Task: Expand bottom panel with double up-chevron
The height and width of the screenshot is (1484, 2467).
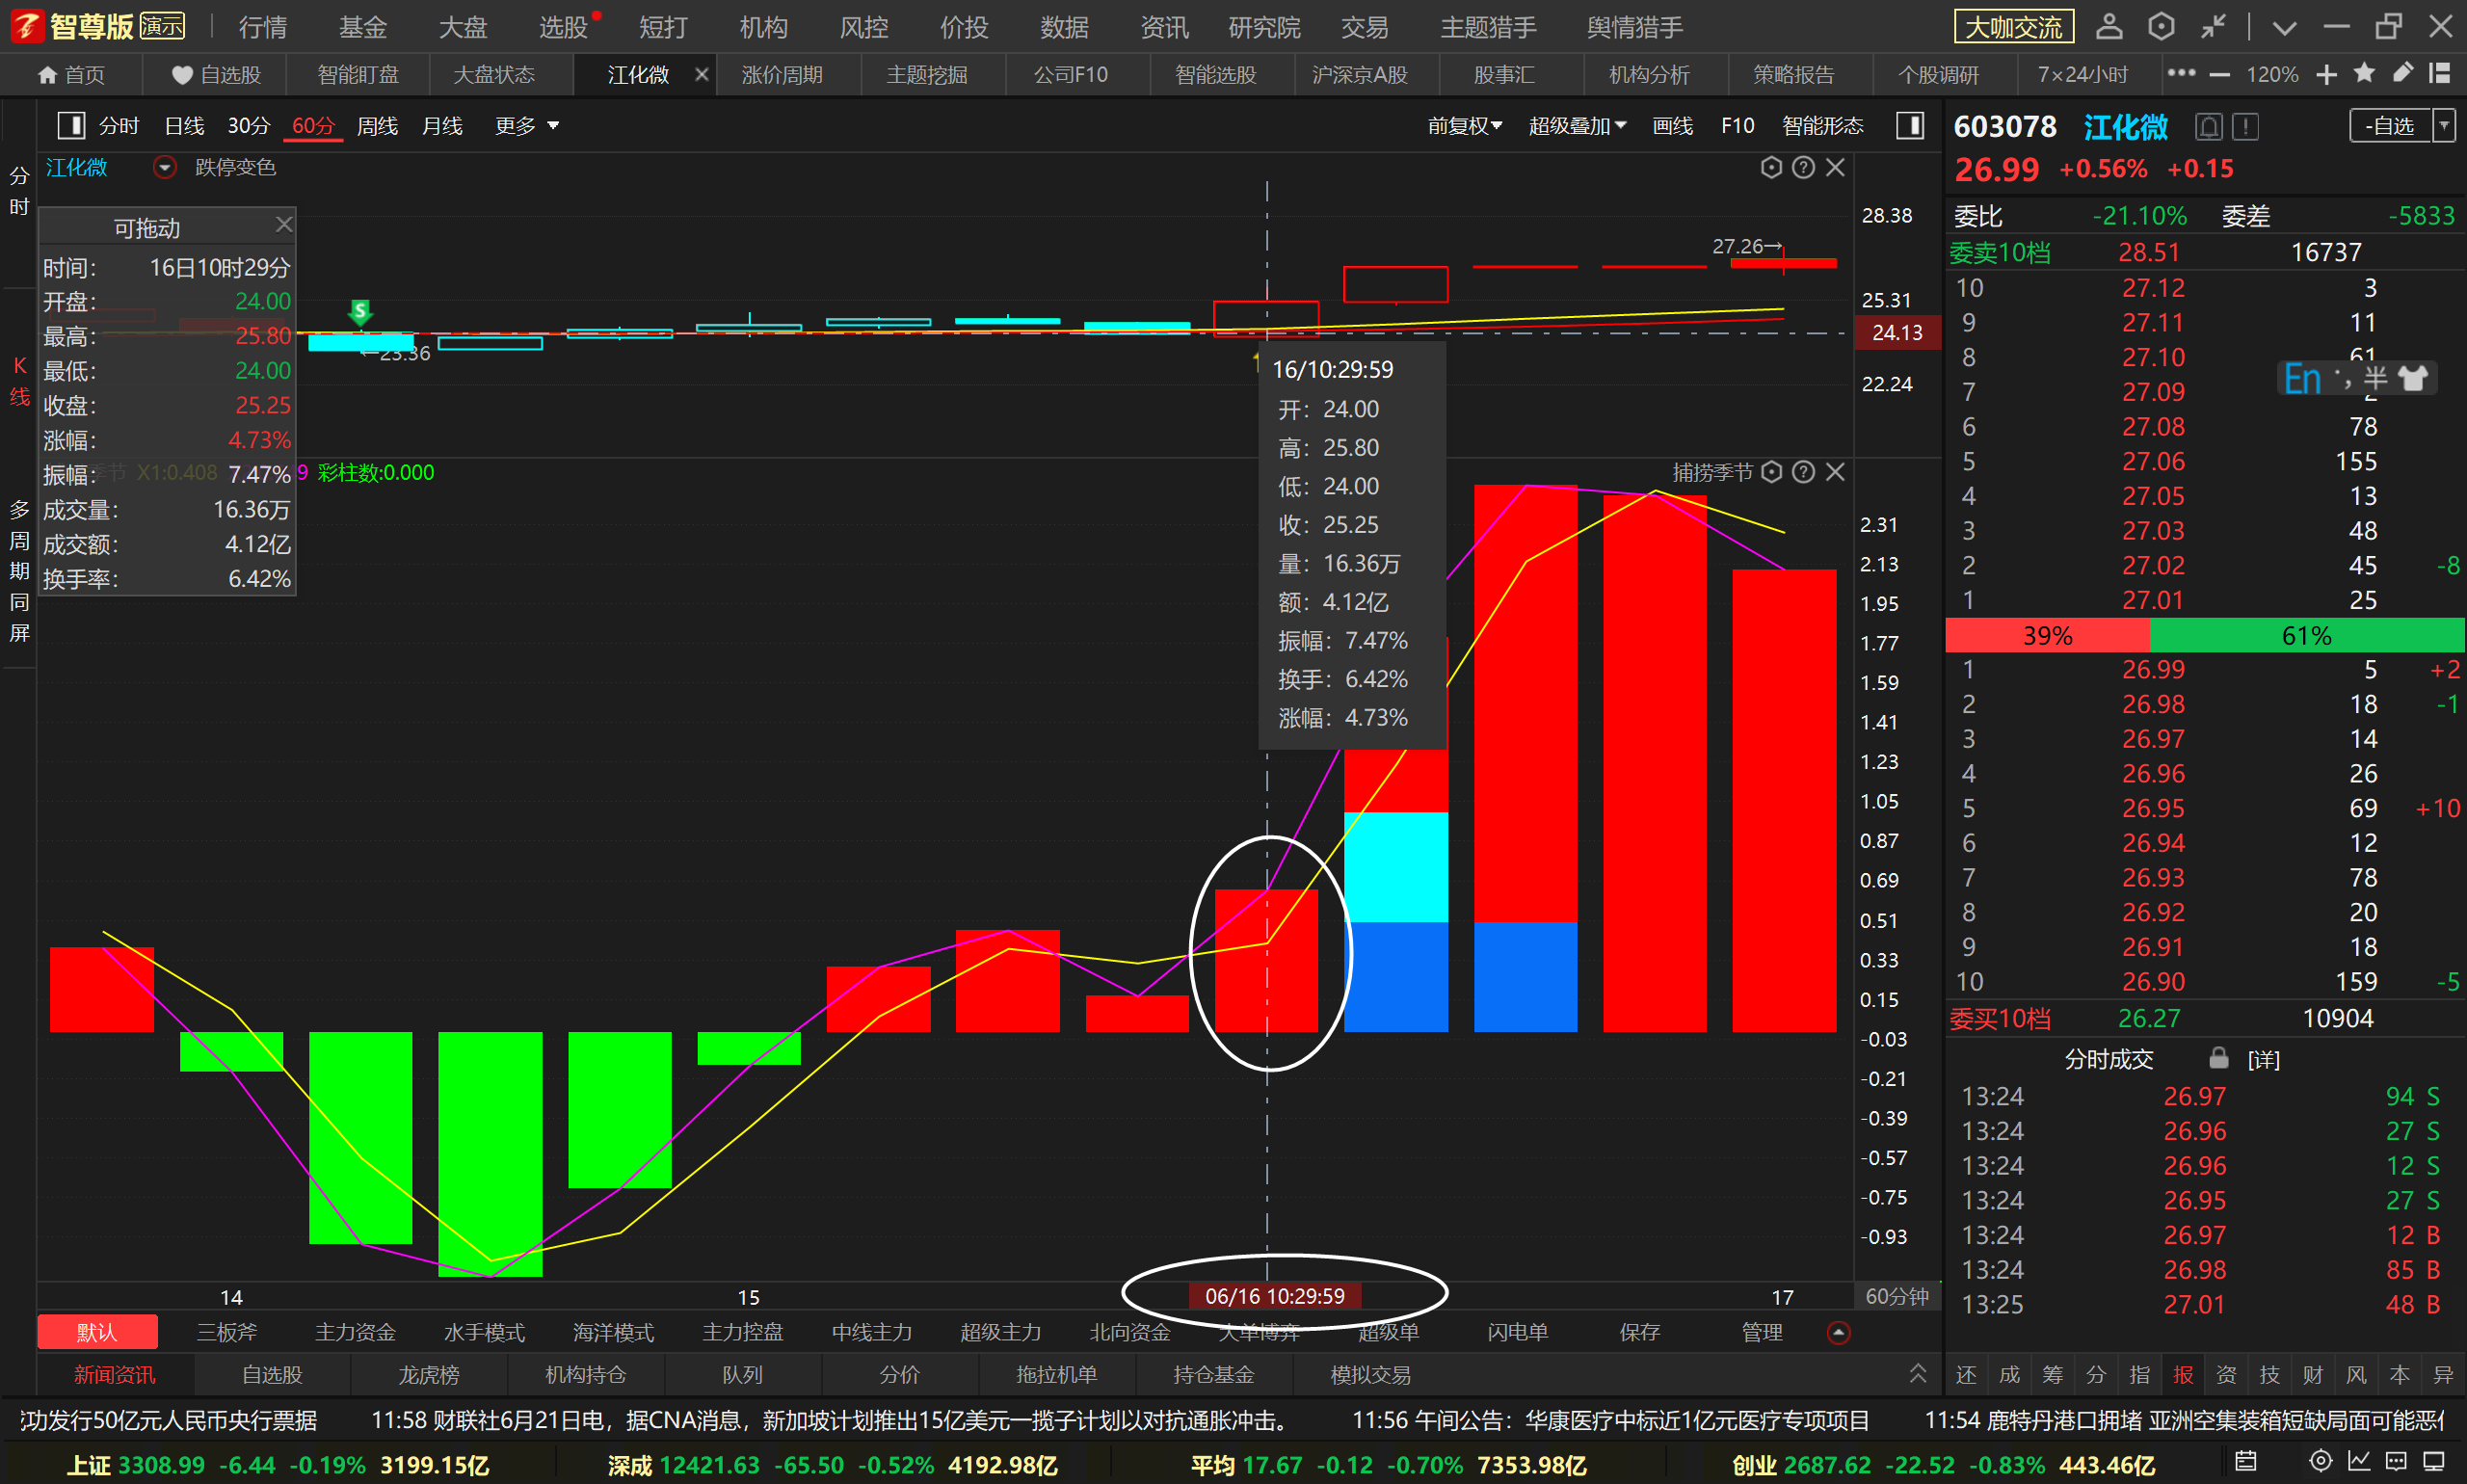Action: point(1917,1374)
